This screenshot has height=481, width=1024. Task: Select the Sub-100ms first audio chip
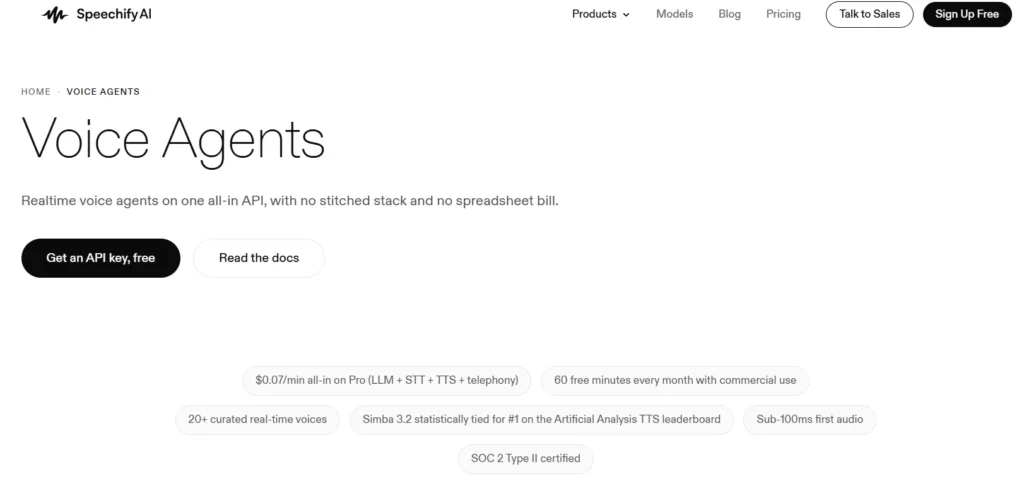coord(809,419)
